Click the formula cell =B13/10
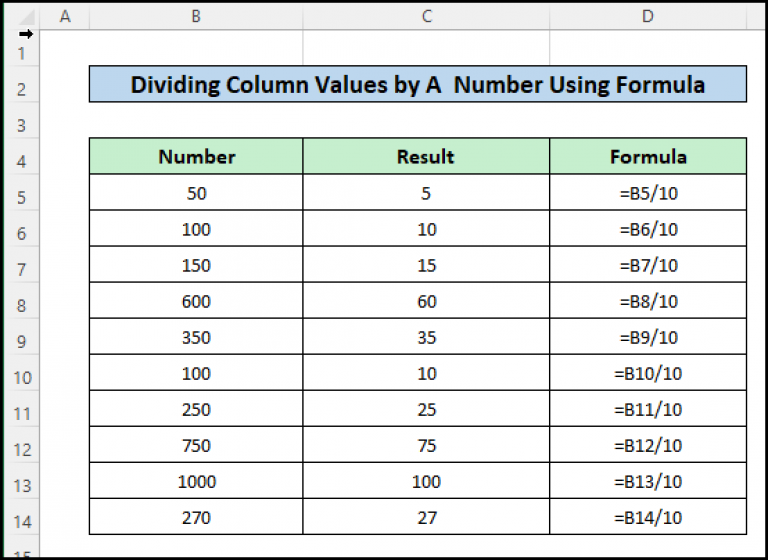768x560 pixels. point(648,481)
